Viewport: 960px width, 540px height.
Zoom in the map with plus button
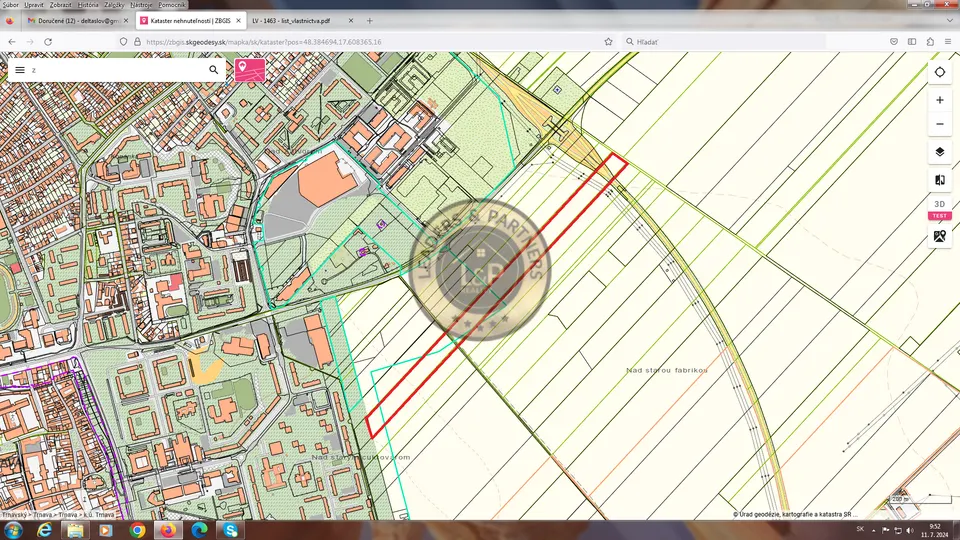[x=940, y=100]
